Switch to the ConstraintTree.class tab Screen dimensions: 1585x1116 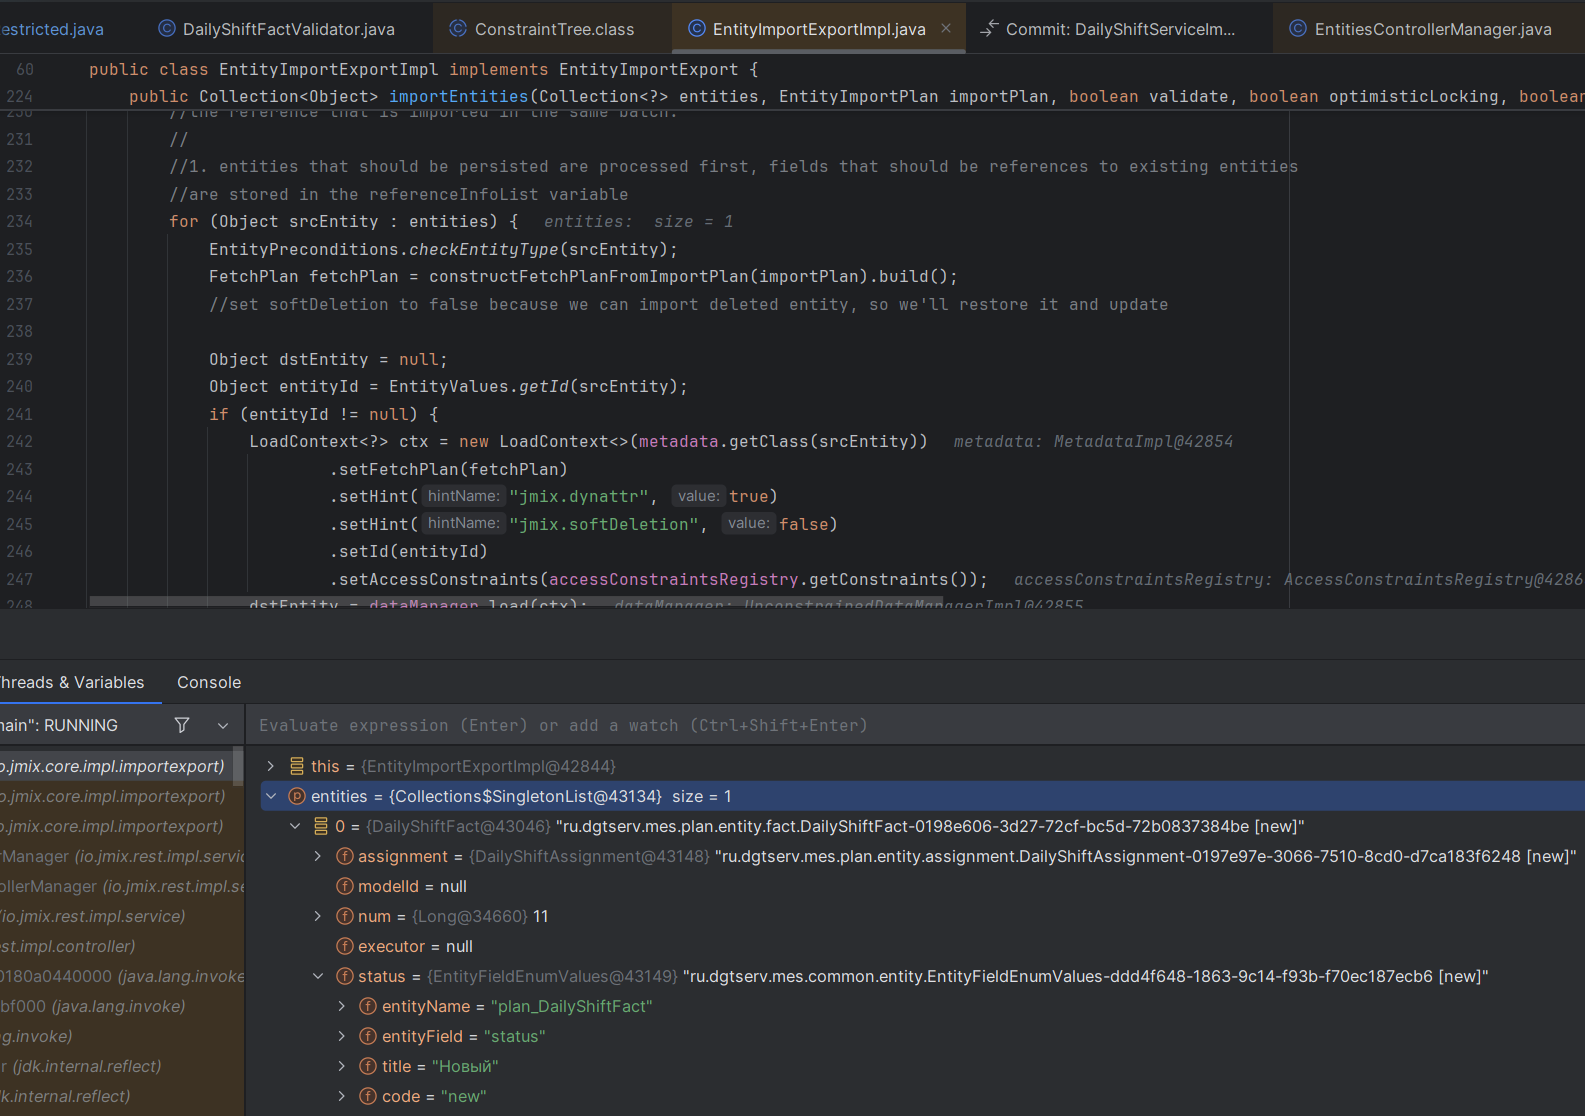543,29
